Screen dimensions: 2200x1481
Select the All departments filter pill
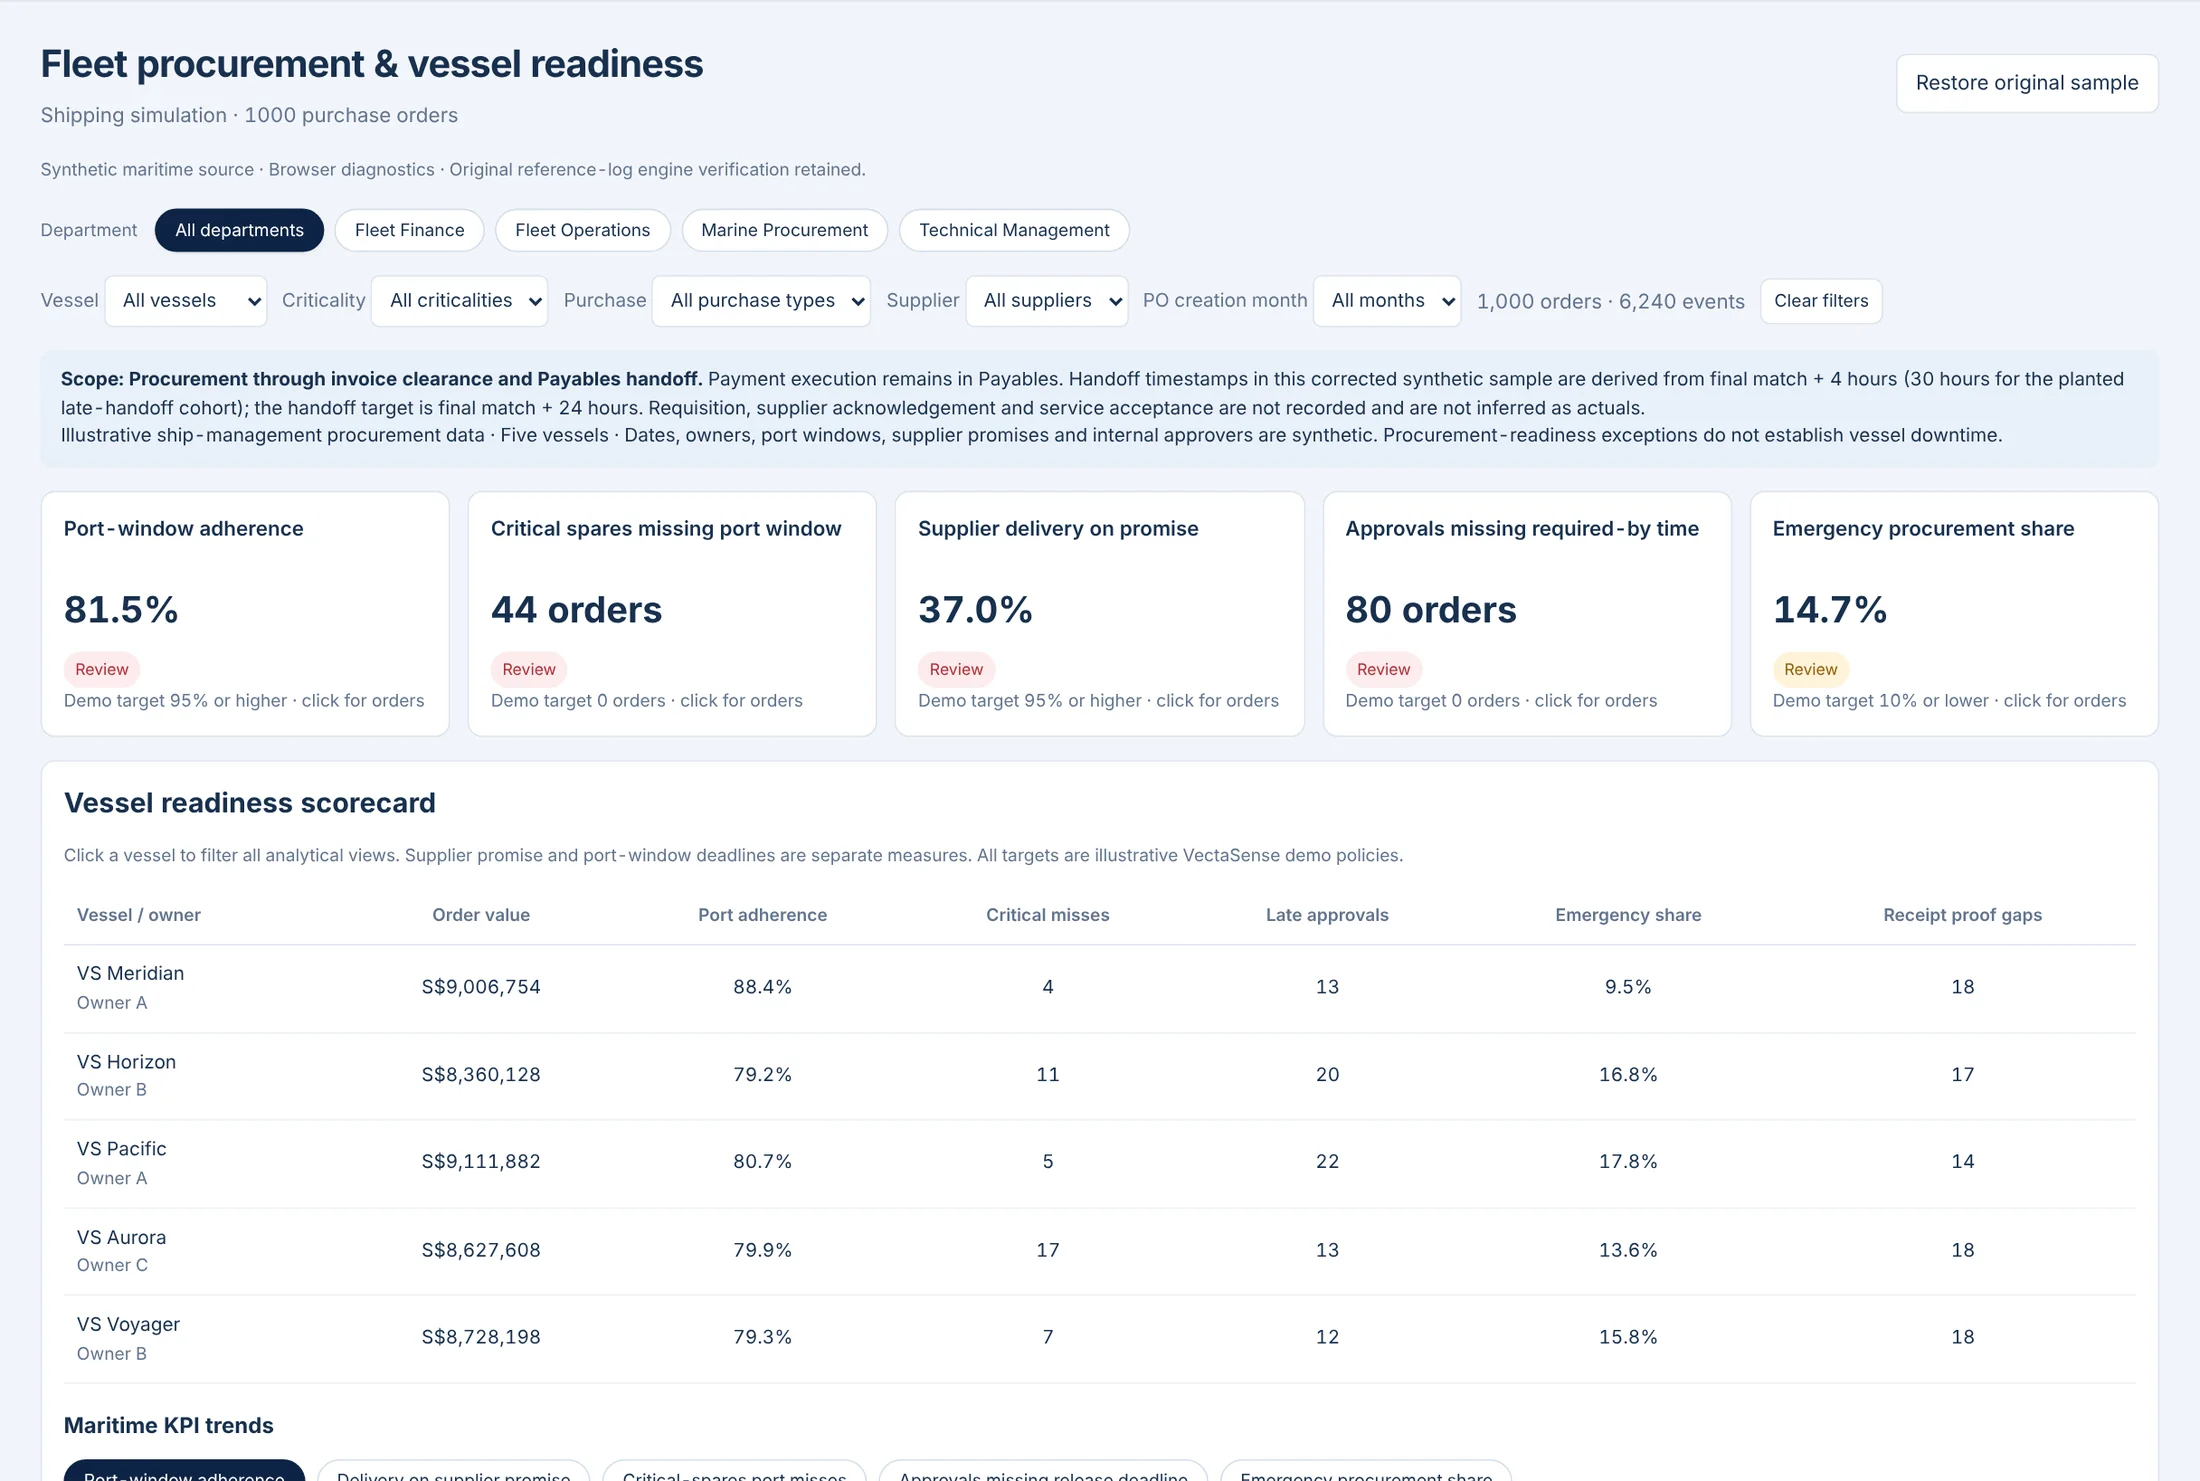(x=239, y=230)
